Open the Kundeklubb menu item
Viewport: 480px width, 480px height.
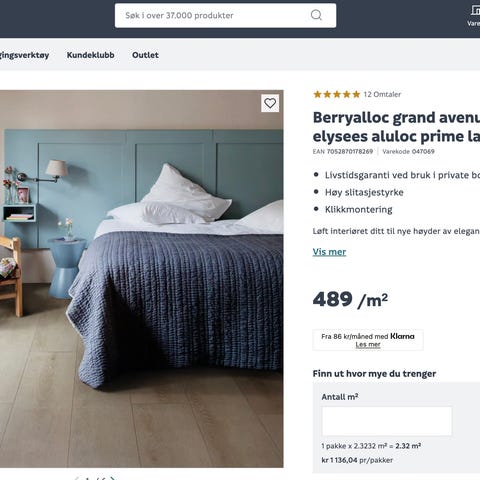coord(90,55)
